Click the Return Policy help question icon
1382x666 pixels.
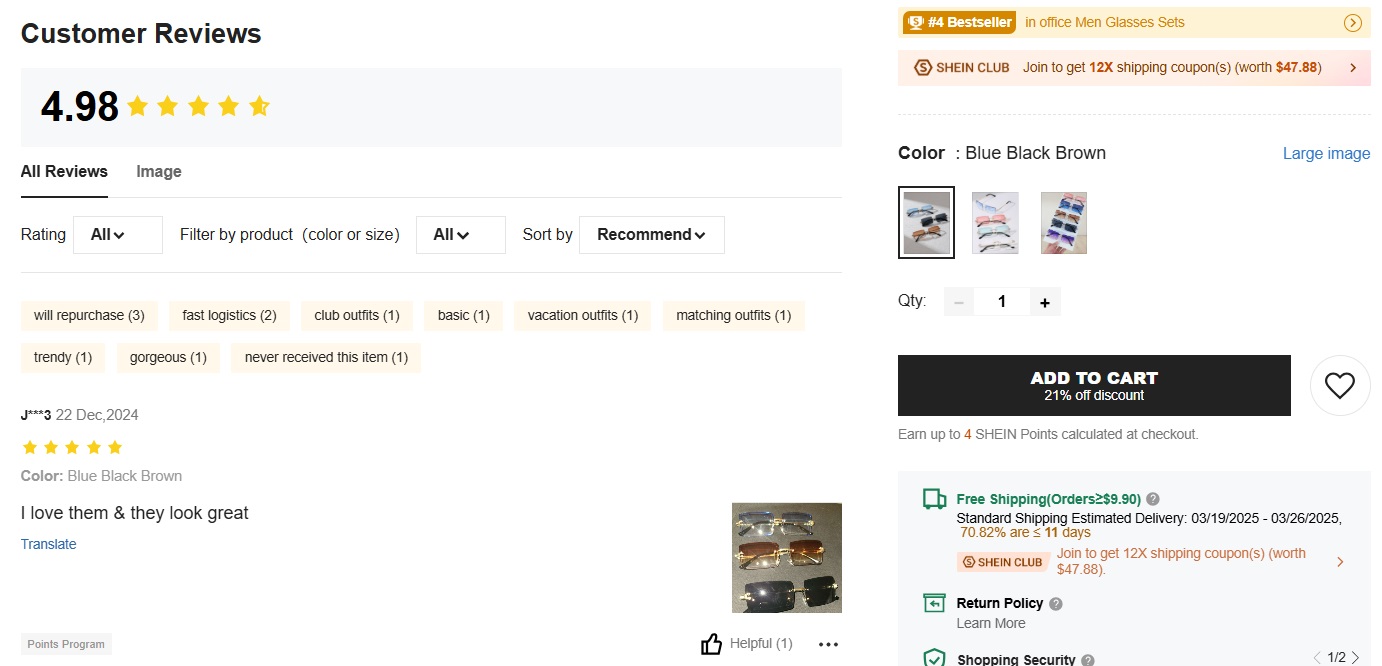coord(1056,604)
